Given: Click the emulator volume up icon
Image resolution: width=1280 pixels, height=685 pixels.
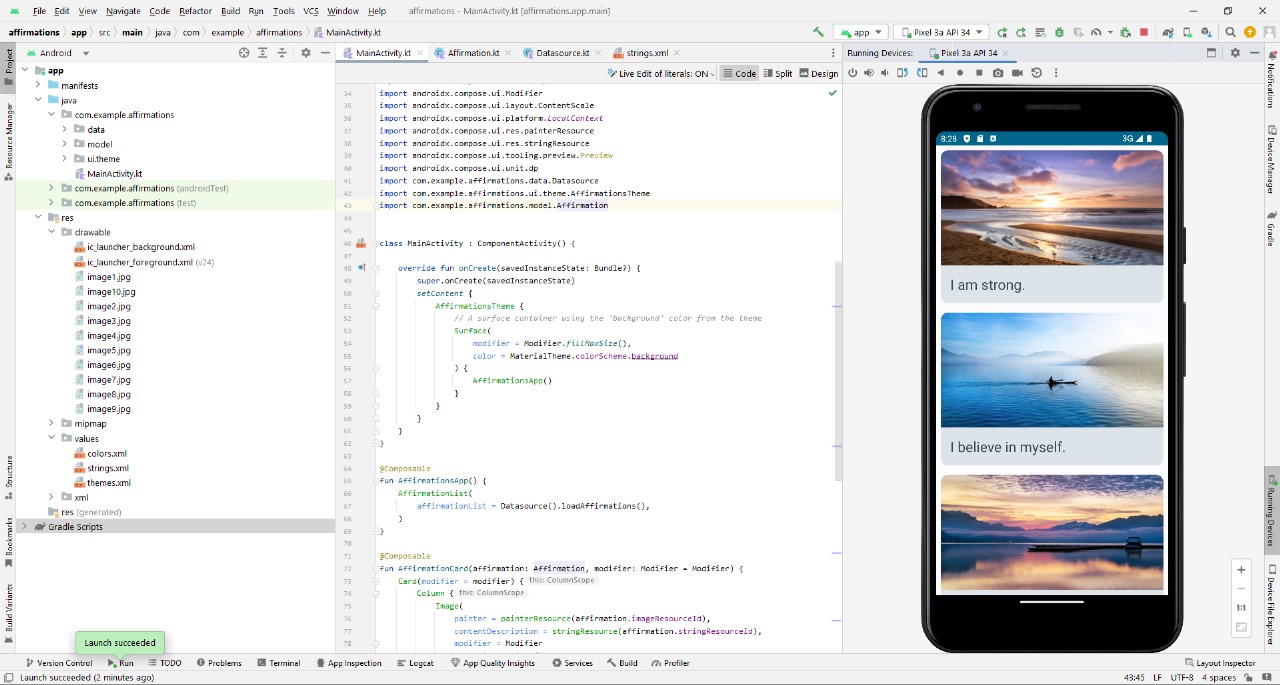Looking at the screenshot, I should pyautogui.click(x=869, y=73).
